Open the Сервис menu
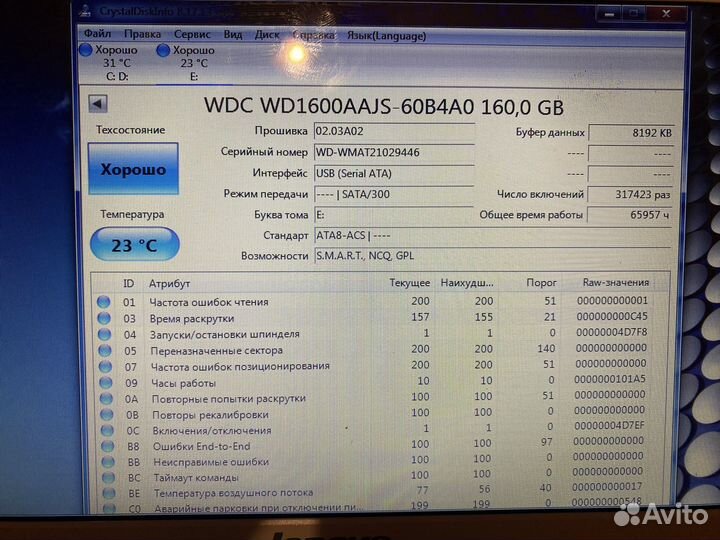The width and height of the screenshot is (720, 540). [192, 34]
